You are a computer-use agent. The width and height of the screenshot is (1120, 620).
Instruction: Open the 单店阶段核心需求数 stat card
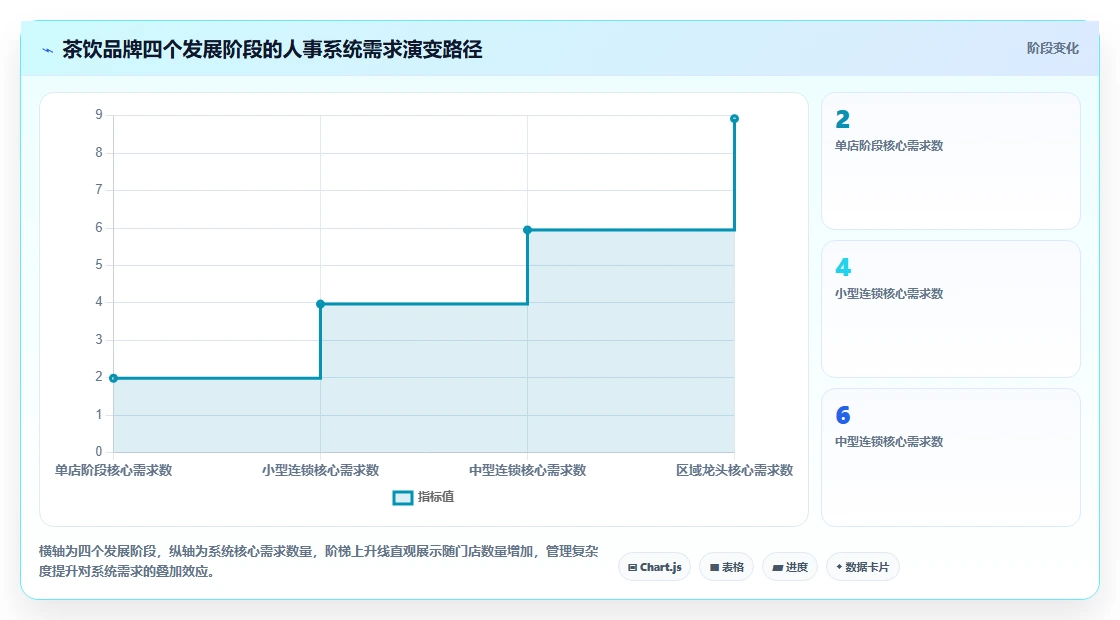[x=951, y=161]
